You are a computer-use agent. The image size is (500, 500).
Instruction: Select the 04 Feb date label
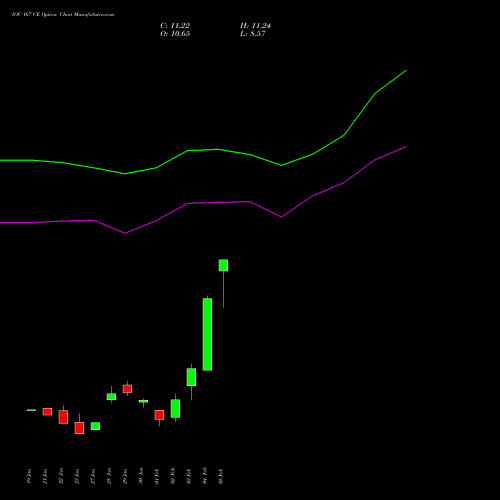tap(205, 476)
